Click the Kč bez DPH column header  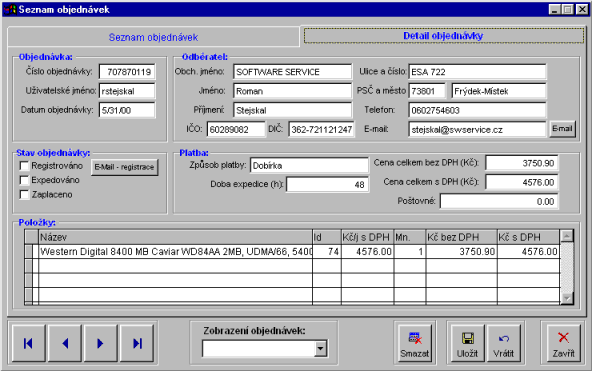(461, 237)
